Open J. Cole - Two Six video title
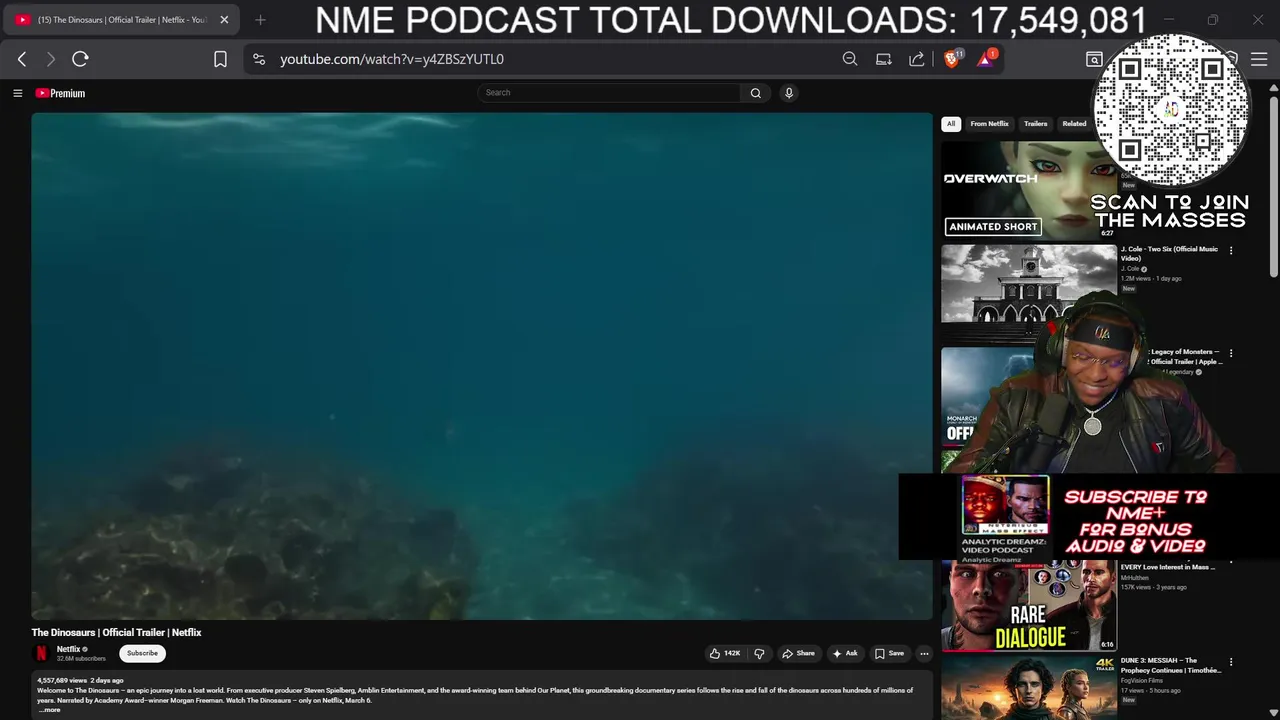 1169,253
